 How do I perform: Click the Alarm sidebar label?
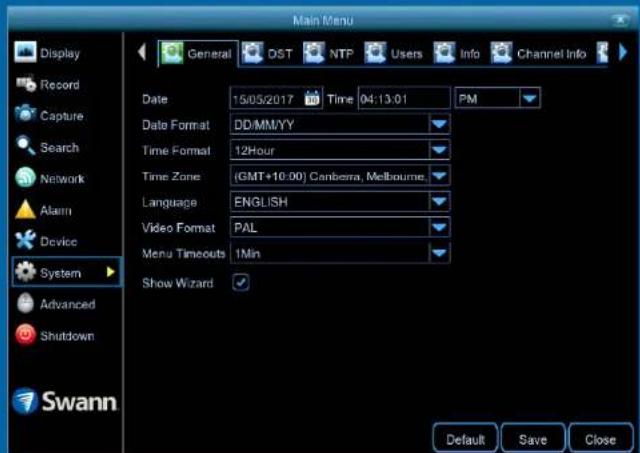(x=56, y=210)
